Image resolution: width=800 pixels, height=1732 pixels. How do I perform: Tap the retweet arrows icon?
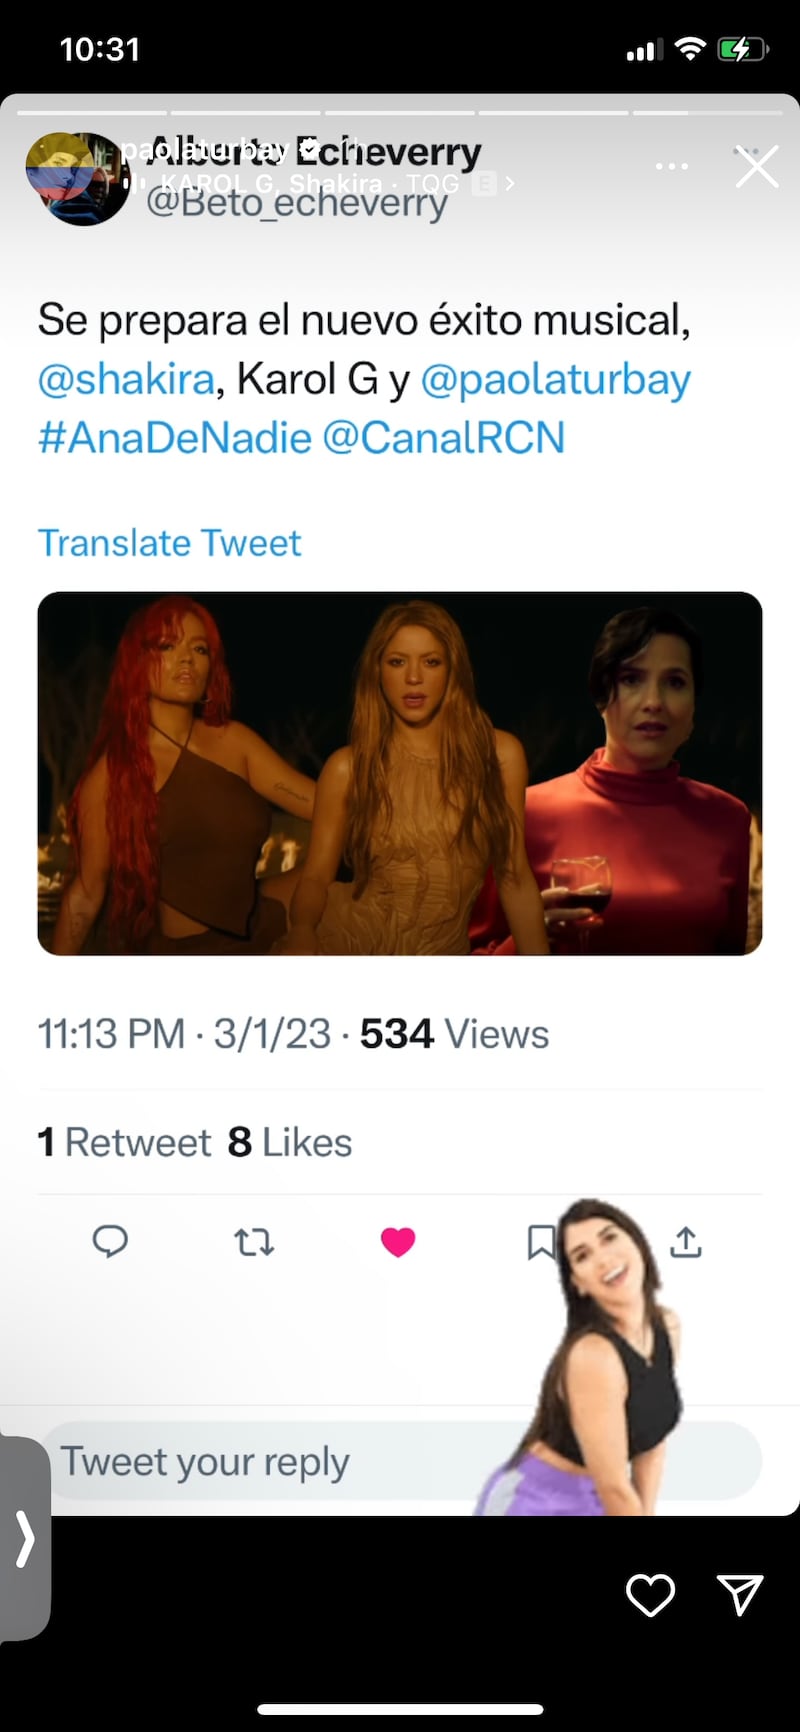pos(254,1242)
